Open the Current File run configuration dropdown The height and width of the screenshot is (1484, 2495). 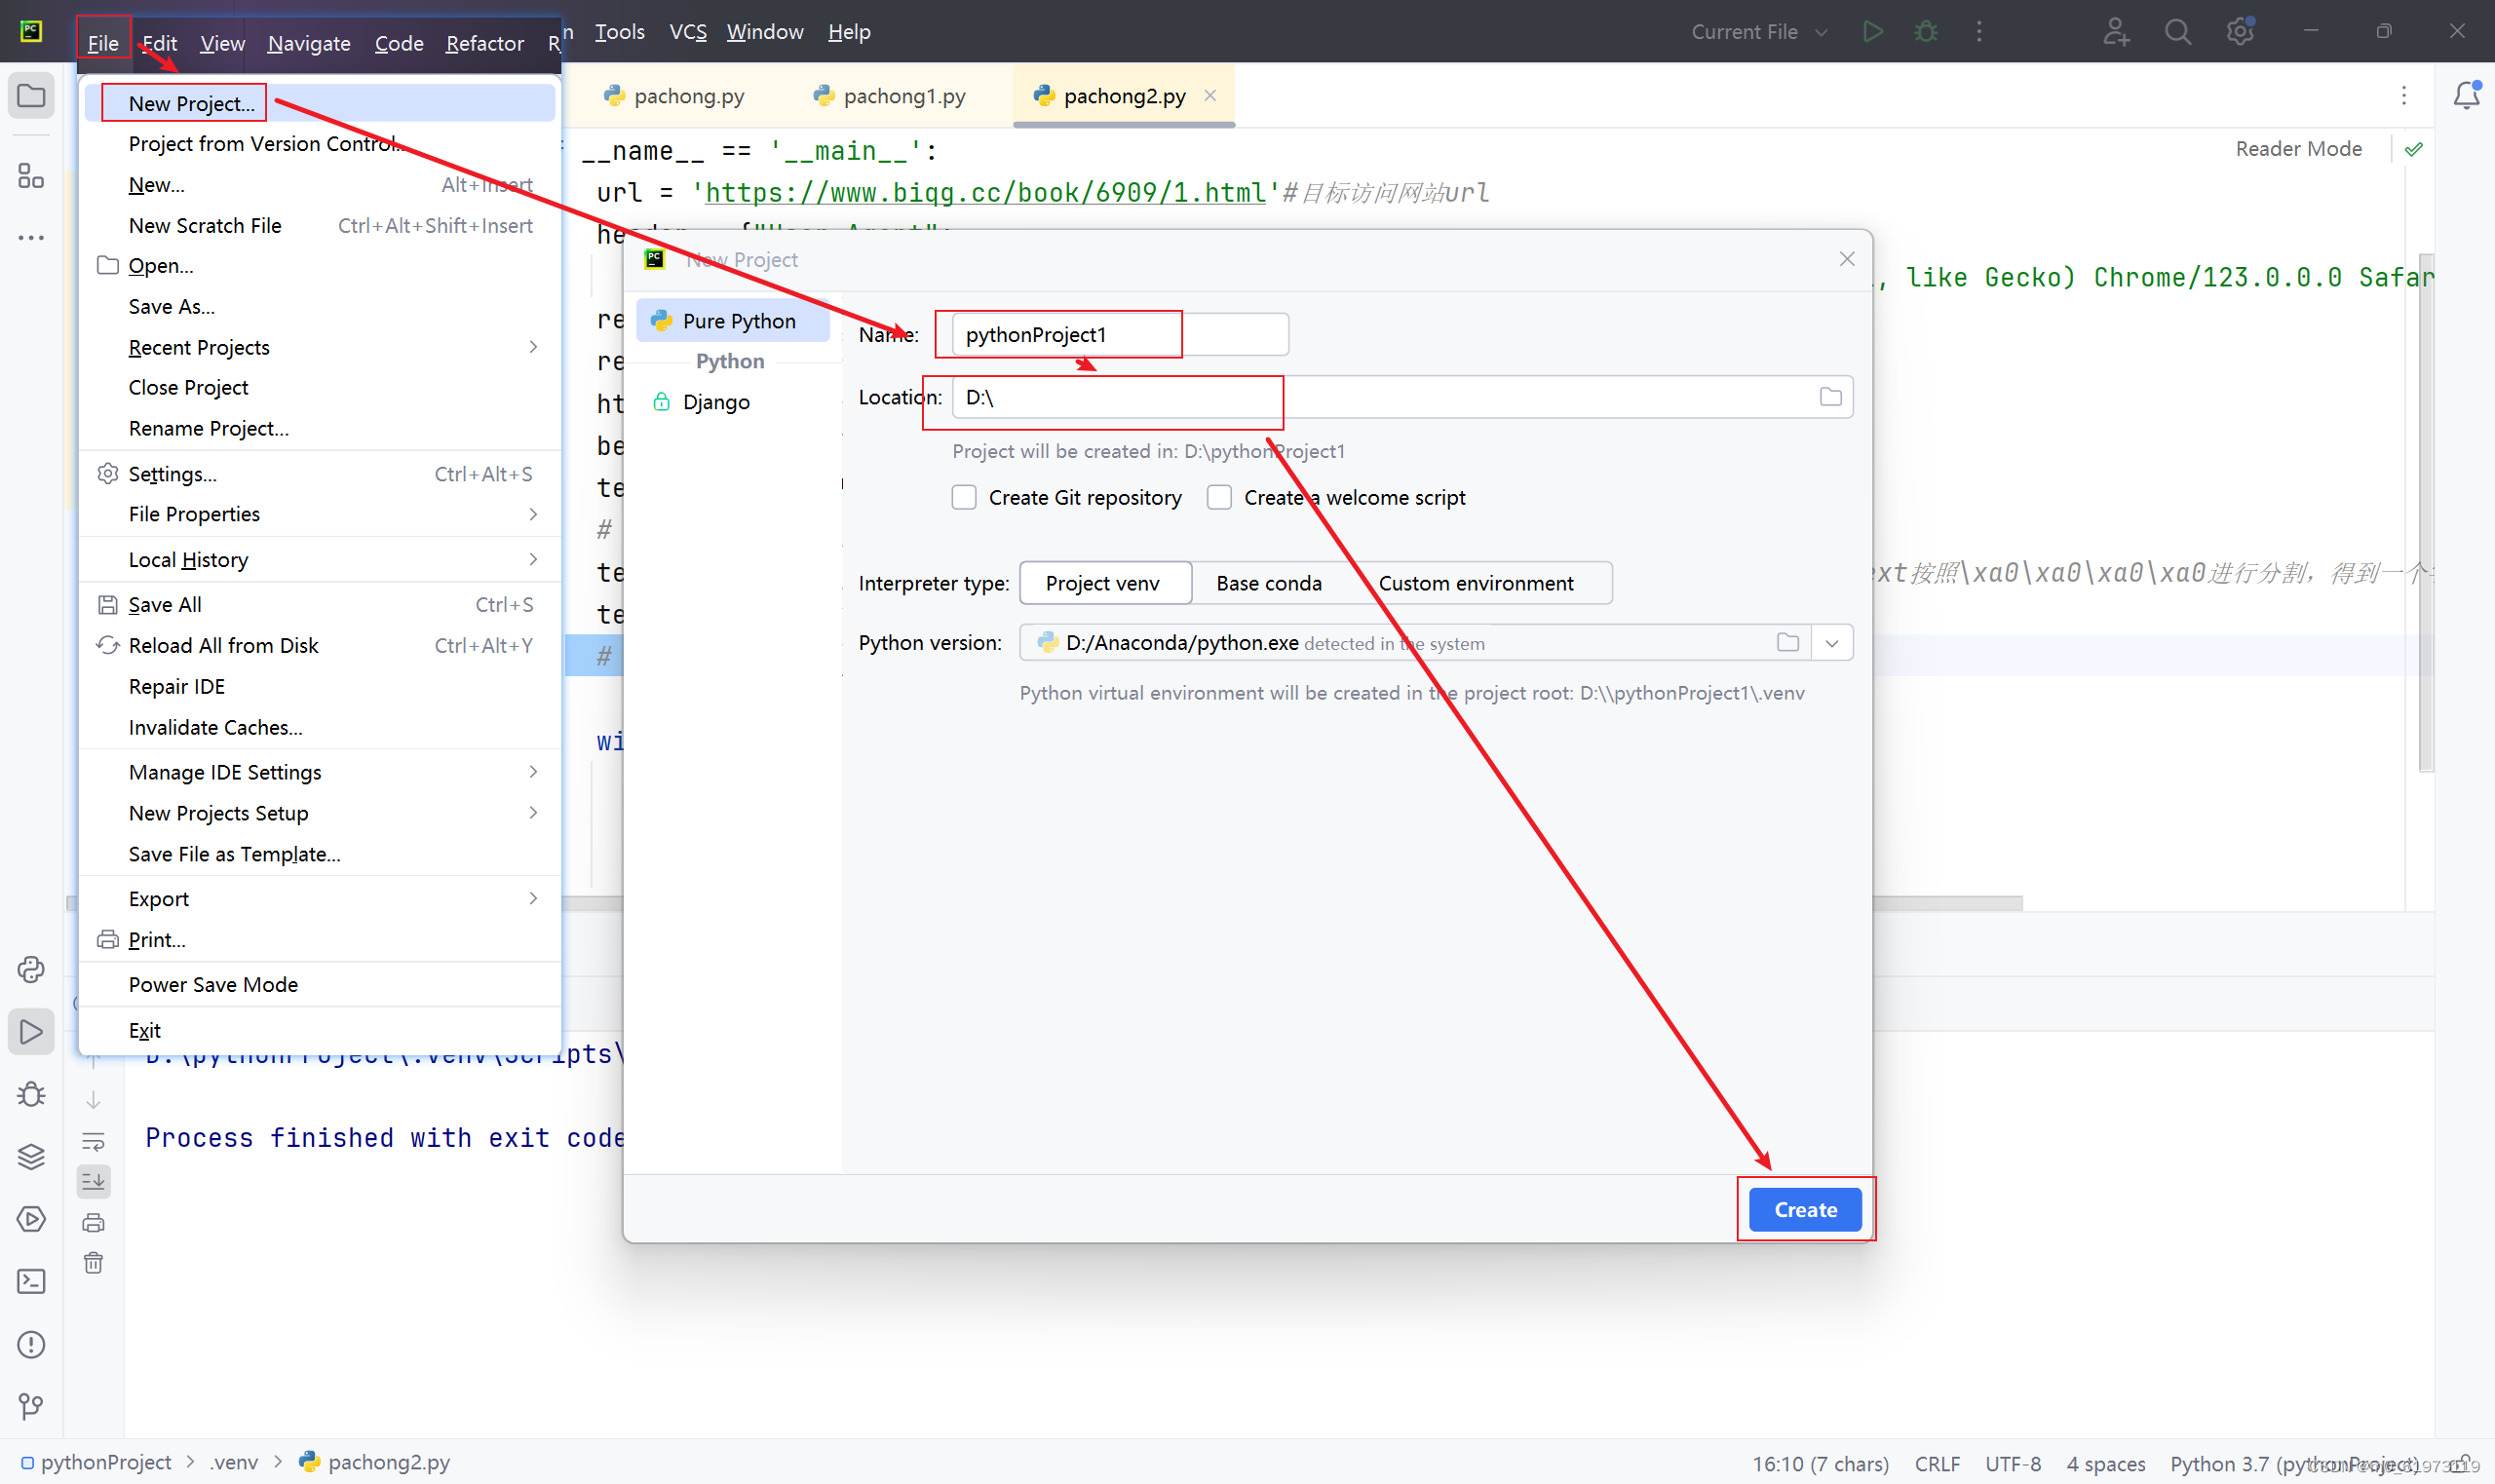1759,32
